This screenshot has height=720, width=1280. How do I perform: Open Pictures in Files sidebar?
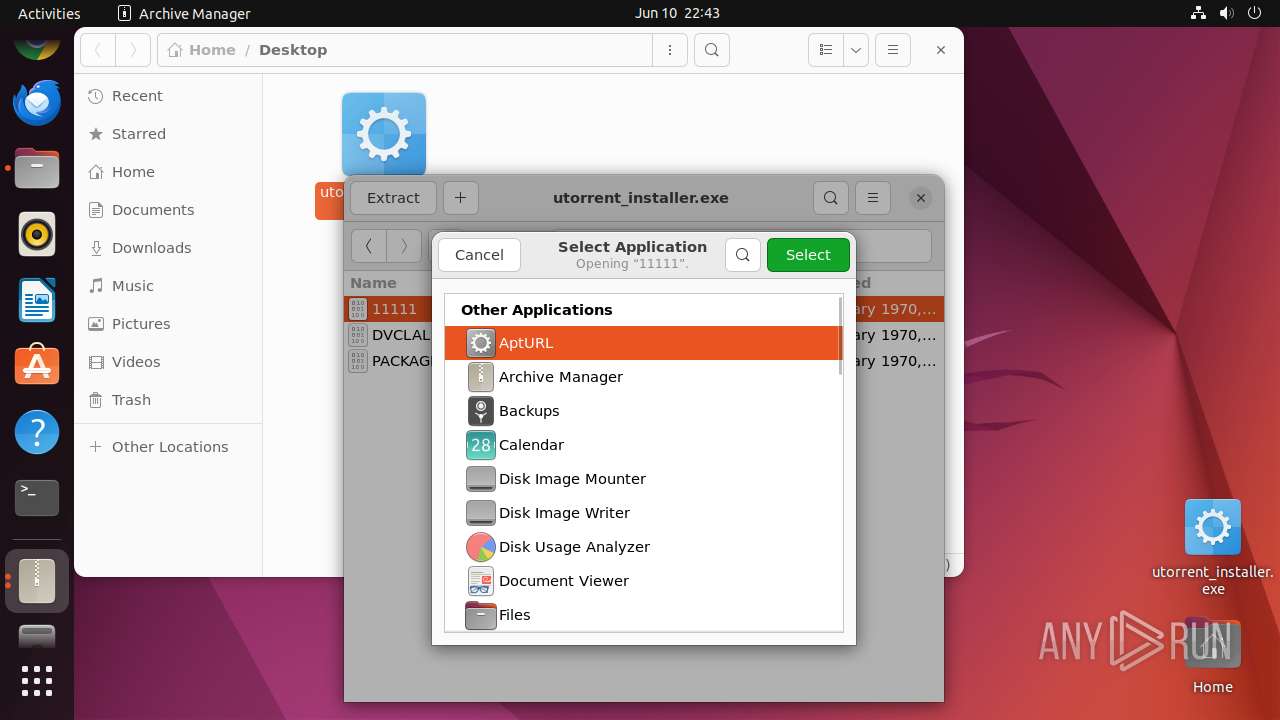click(x=168, y=324)
